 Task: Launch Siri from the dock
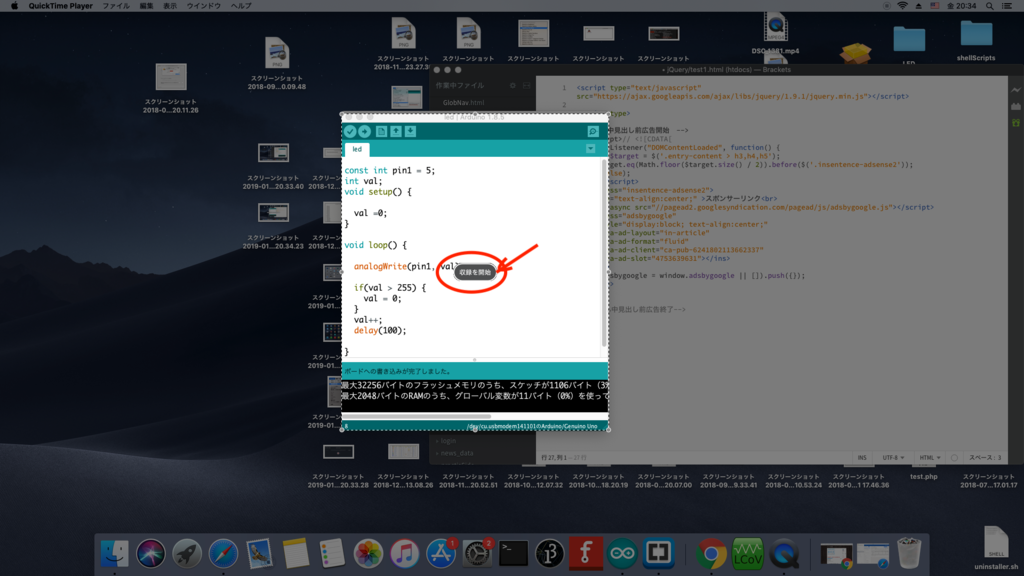coord(151,554)
